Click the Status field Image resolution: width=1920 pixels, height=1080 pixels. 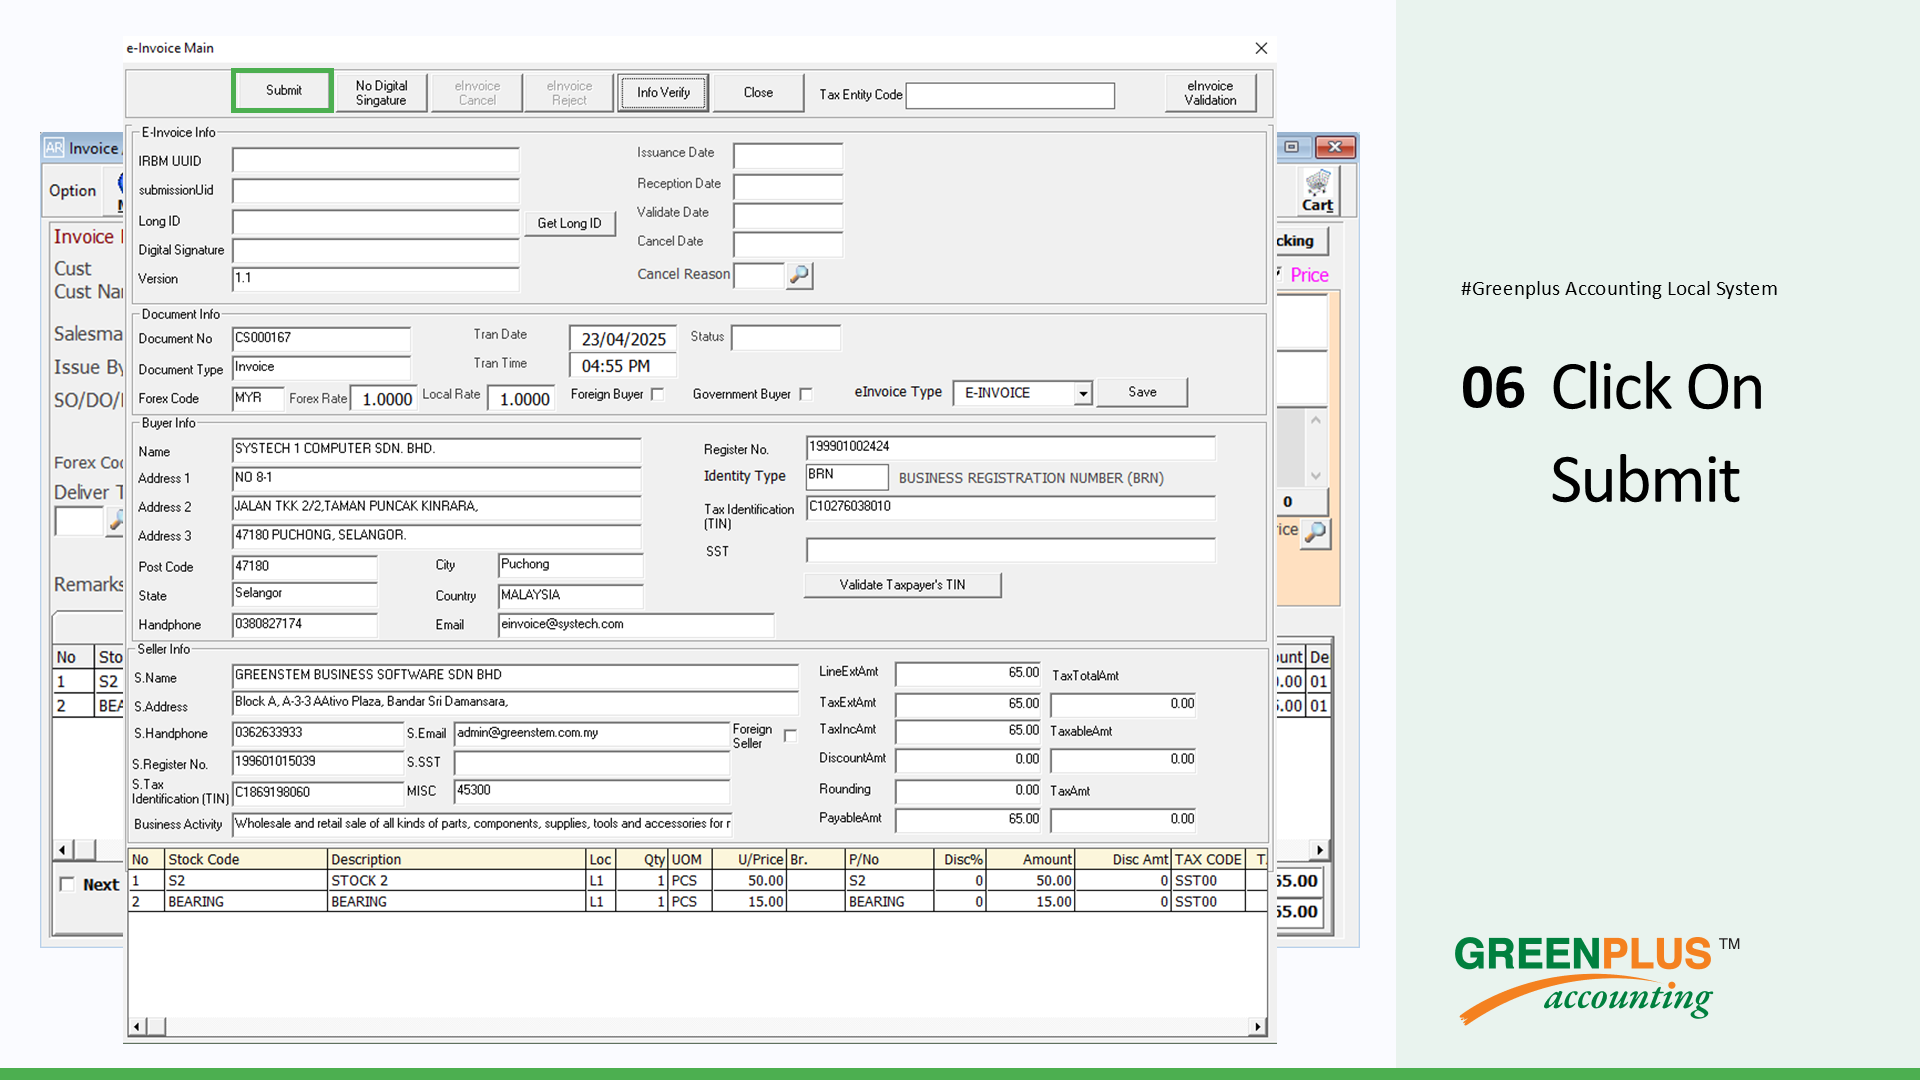click(785, 338)
